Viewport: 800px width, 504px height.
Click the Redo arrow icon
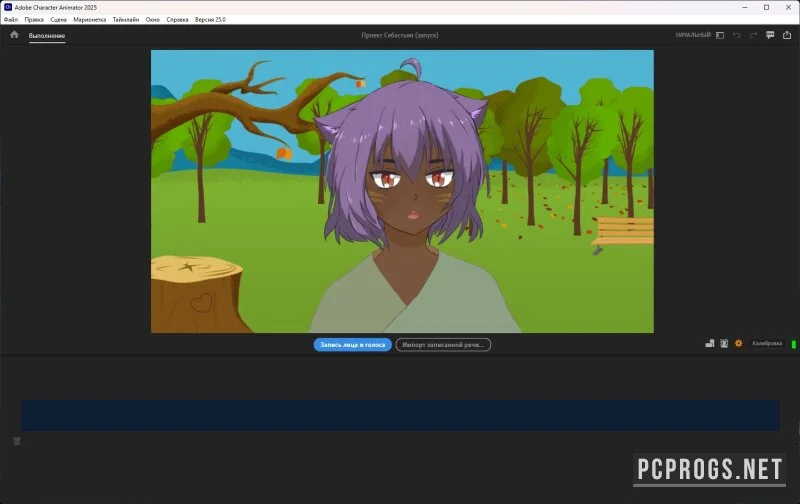[753, 35]
